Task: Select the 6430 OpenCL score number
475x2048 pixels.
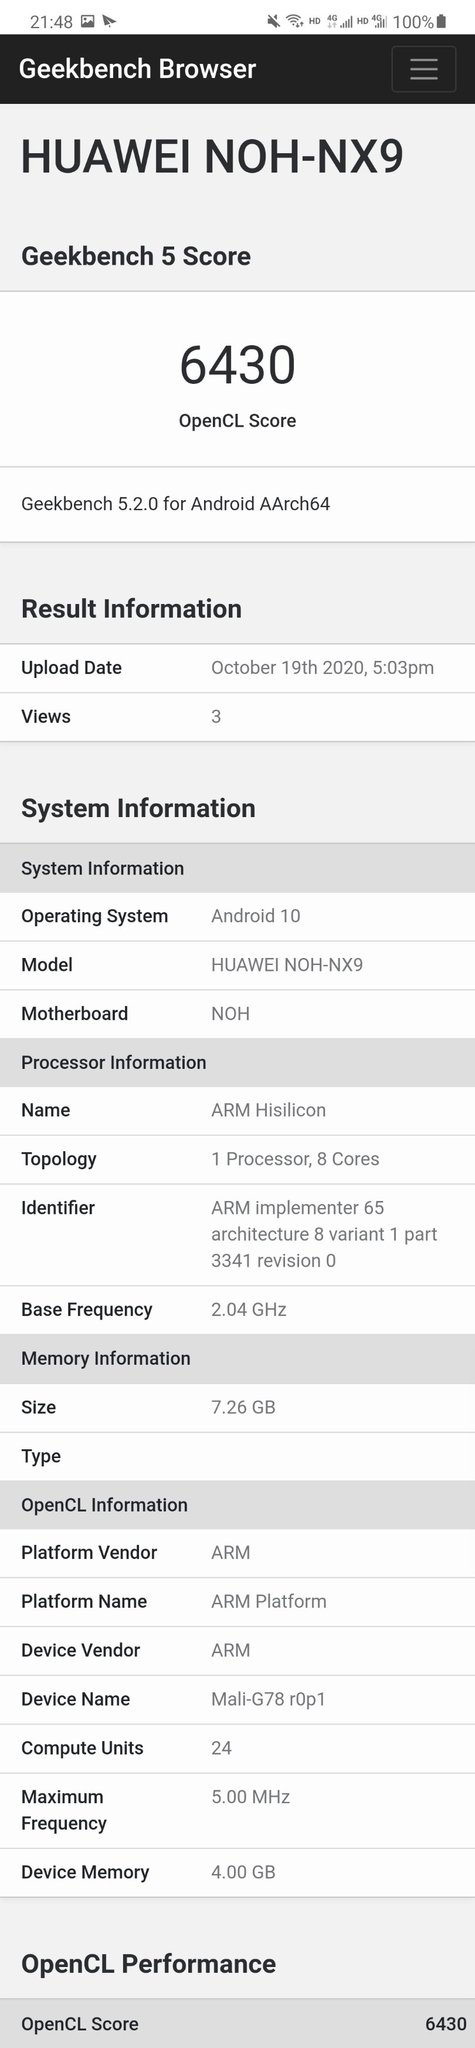Action: point(237,364)
